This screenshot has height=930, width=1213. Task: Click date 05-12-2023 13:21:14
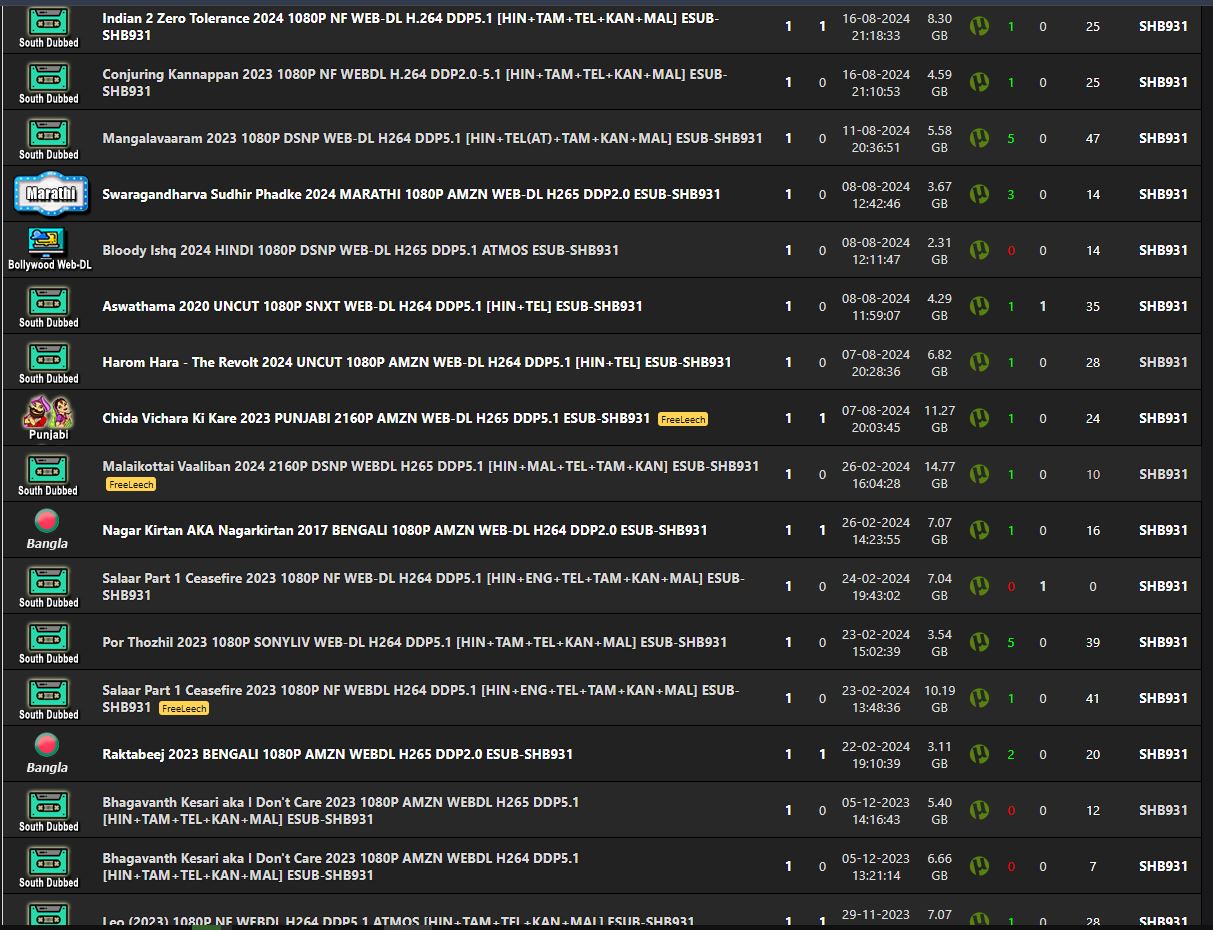[876, 866]
